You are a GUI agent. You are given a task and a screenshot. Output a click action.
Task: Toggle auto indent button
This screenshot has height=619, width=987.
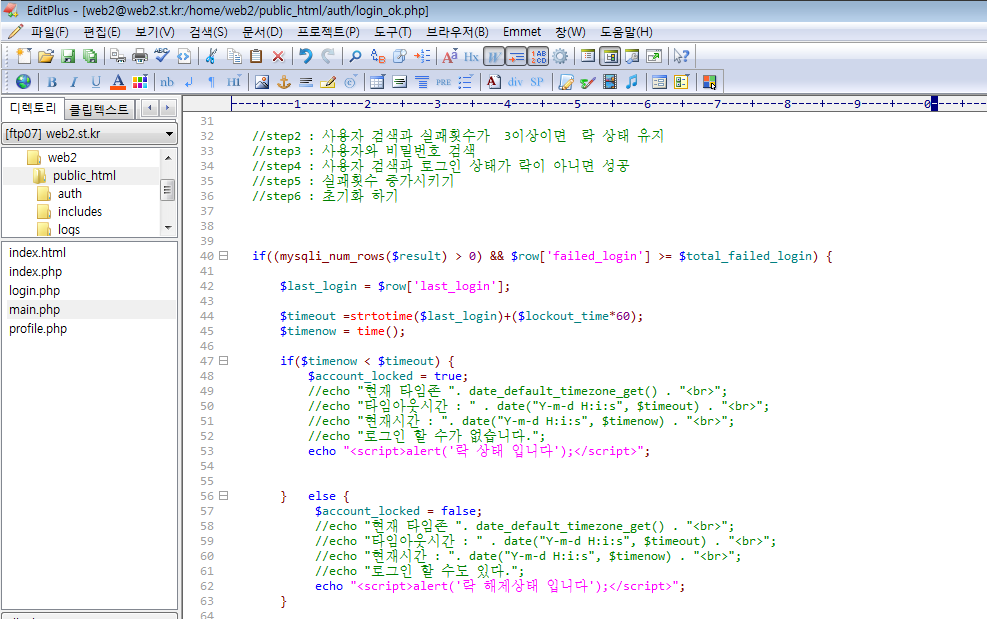click(x=516, y=56)
